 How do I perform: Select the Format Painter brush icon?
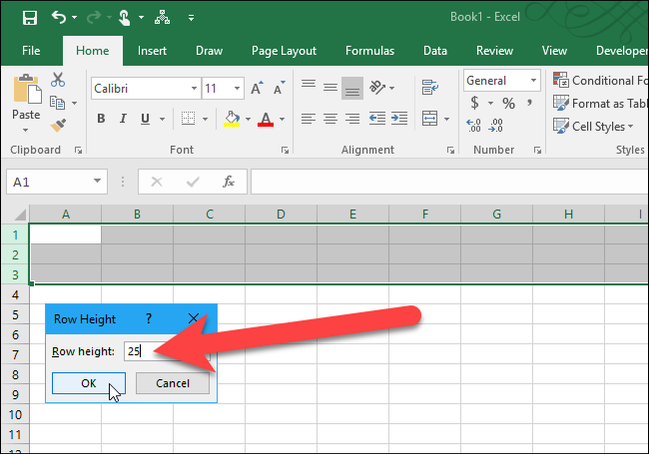point(57,124)
